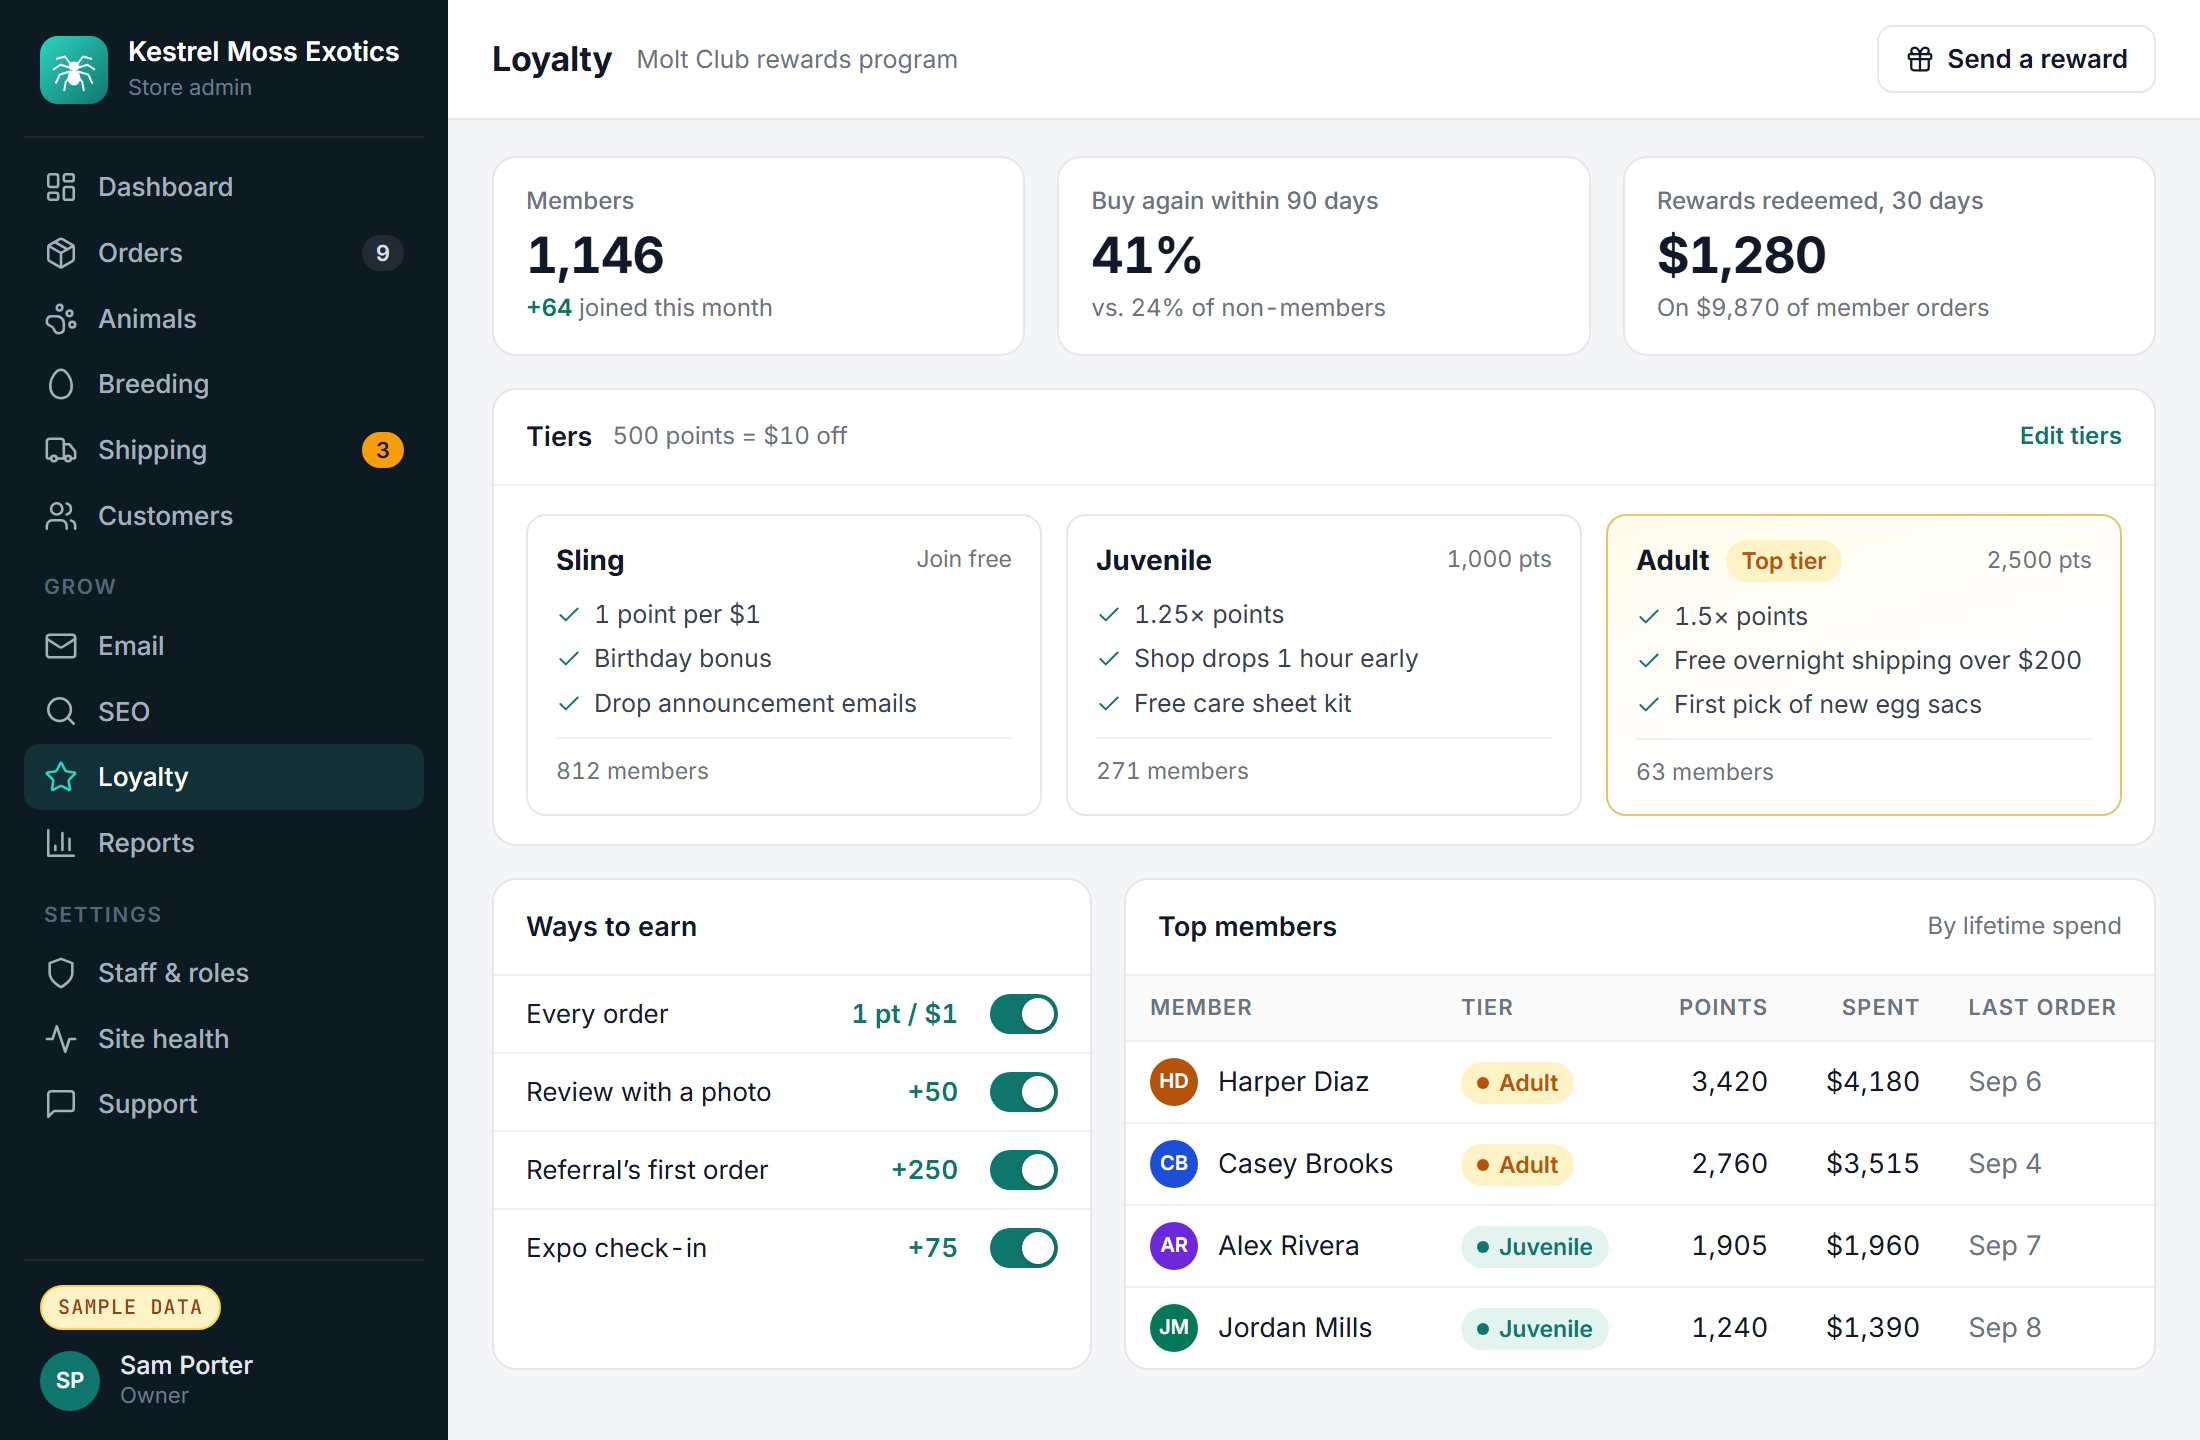The image size is (2200, 1440).
Task: Click the Juvenile tier card heading
Action: coord(1153,560)
